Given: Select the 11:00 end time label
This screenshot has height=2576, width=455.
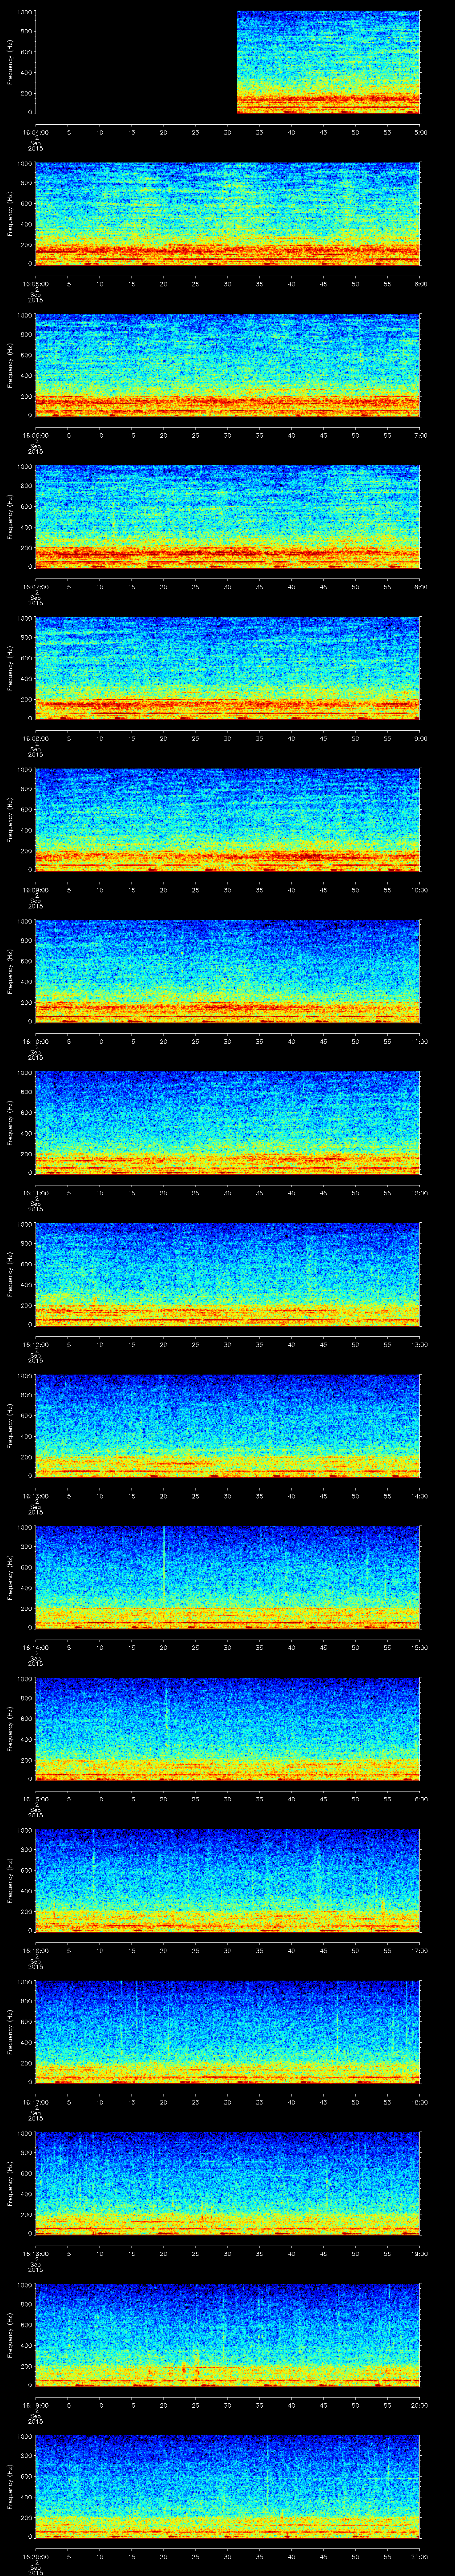Looking at the screenshot, I should (420, 1041).
